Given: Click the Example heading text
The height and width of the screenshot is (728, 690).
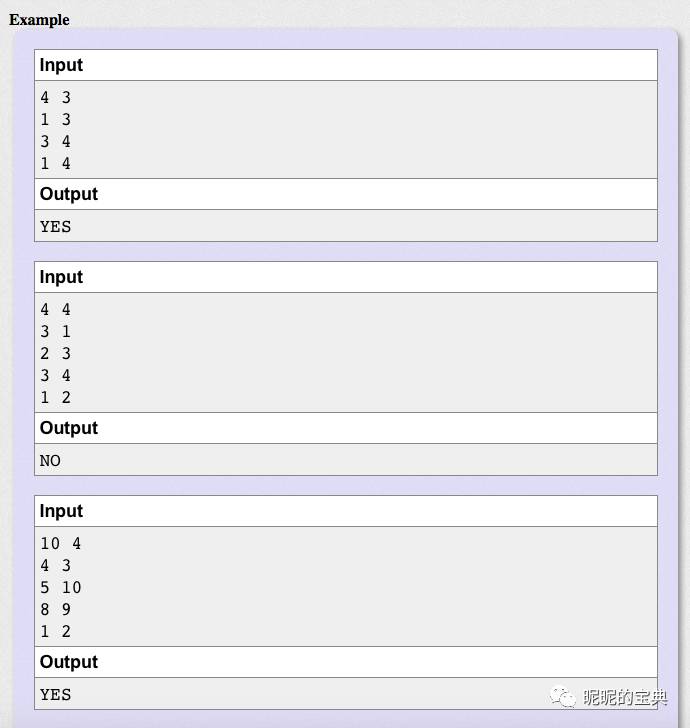Looking at the screenshot, I should 39,20.
